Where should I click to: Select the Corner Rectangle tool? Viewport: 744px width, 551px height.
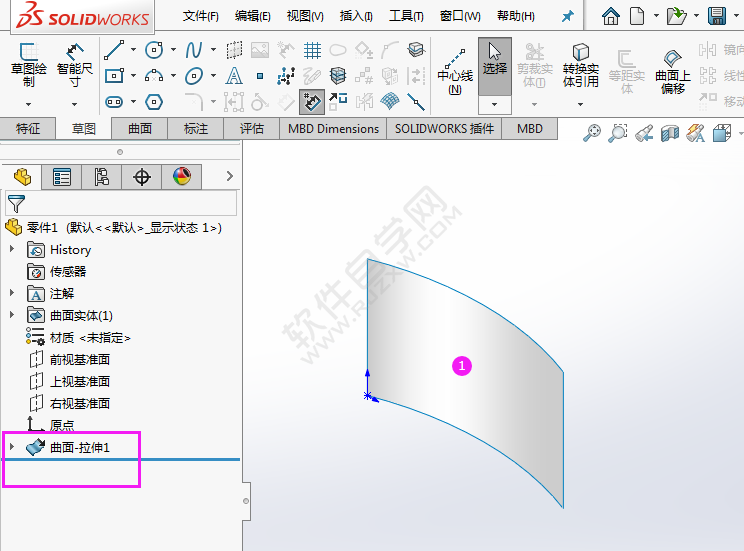click(114, 75)
